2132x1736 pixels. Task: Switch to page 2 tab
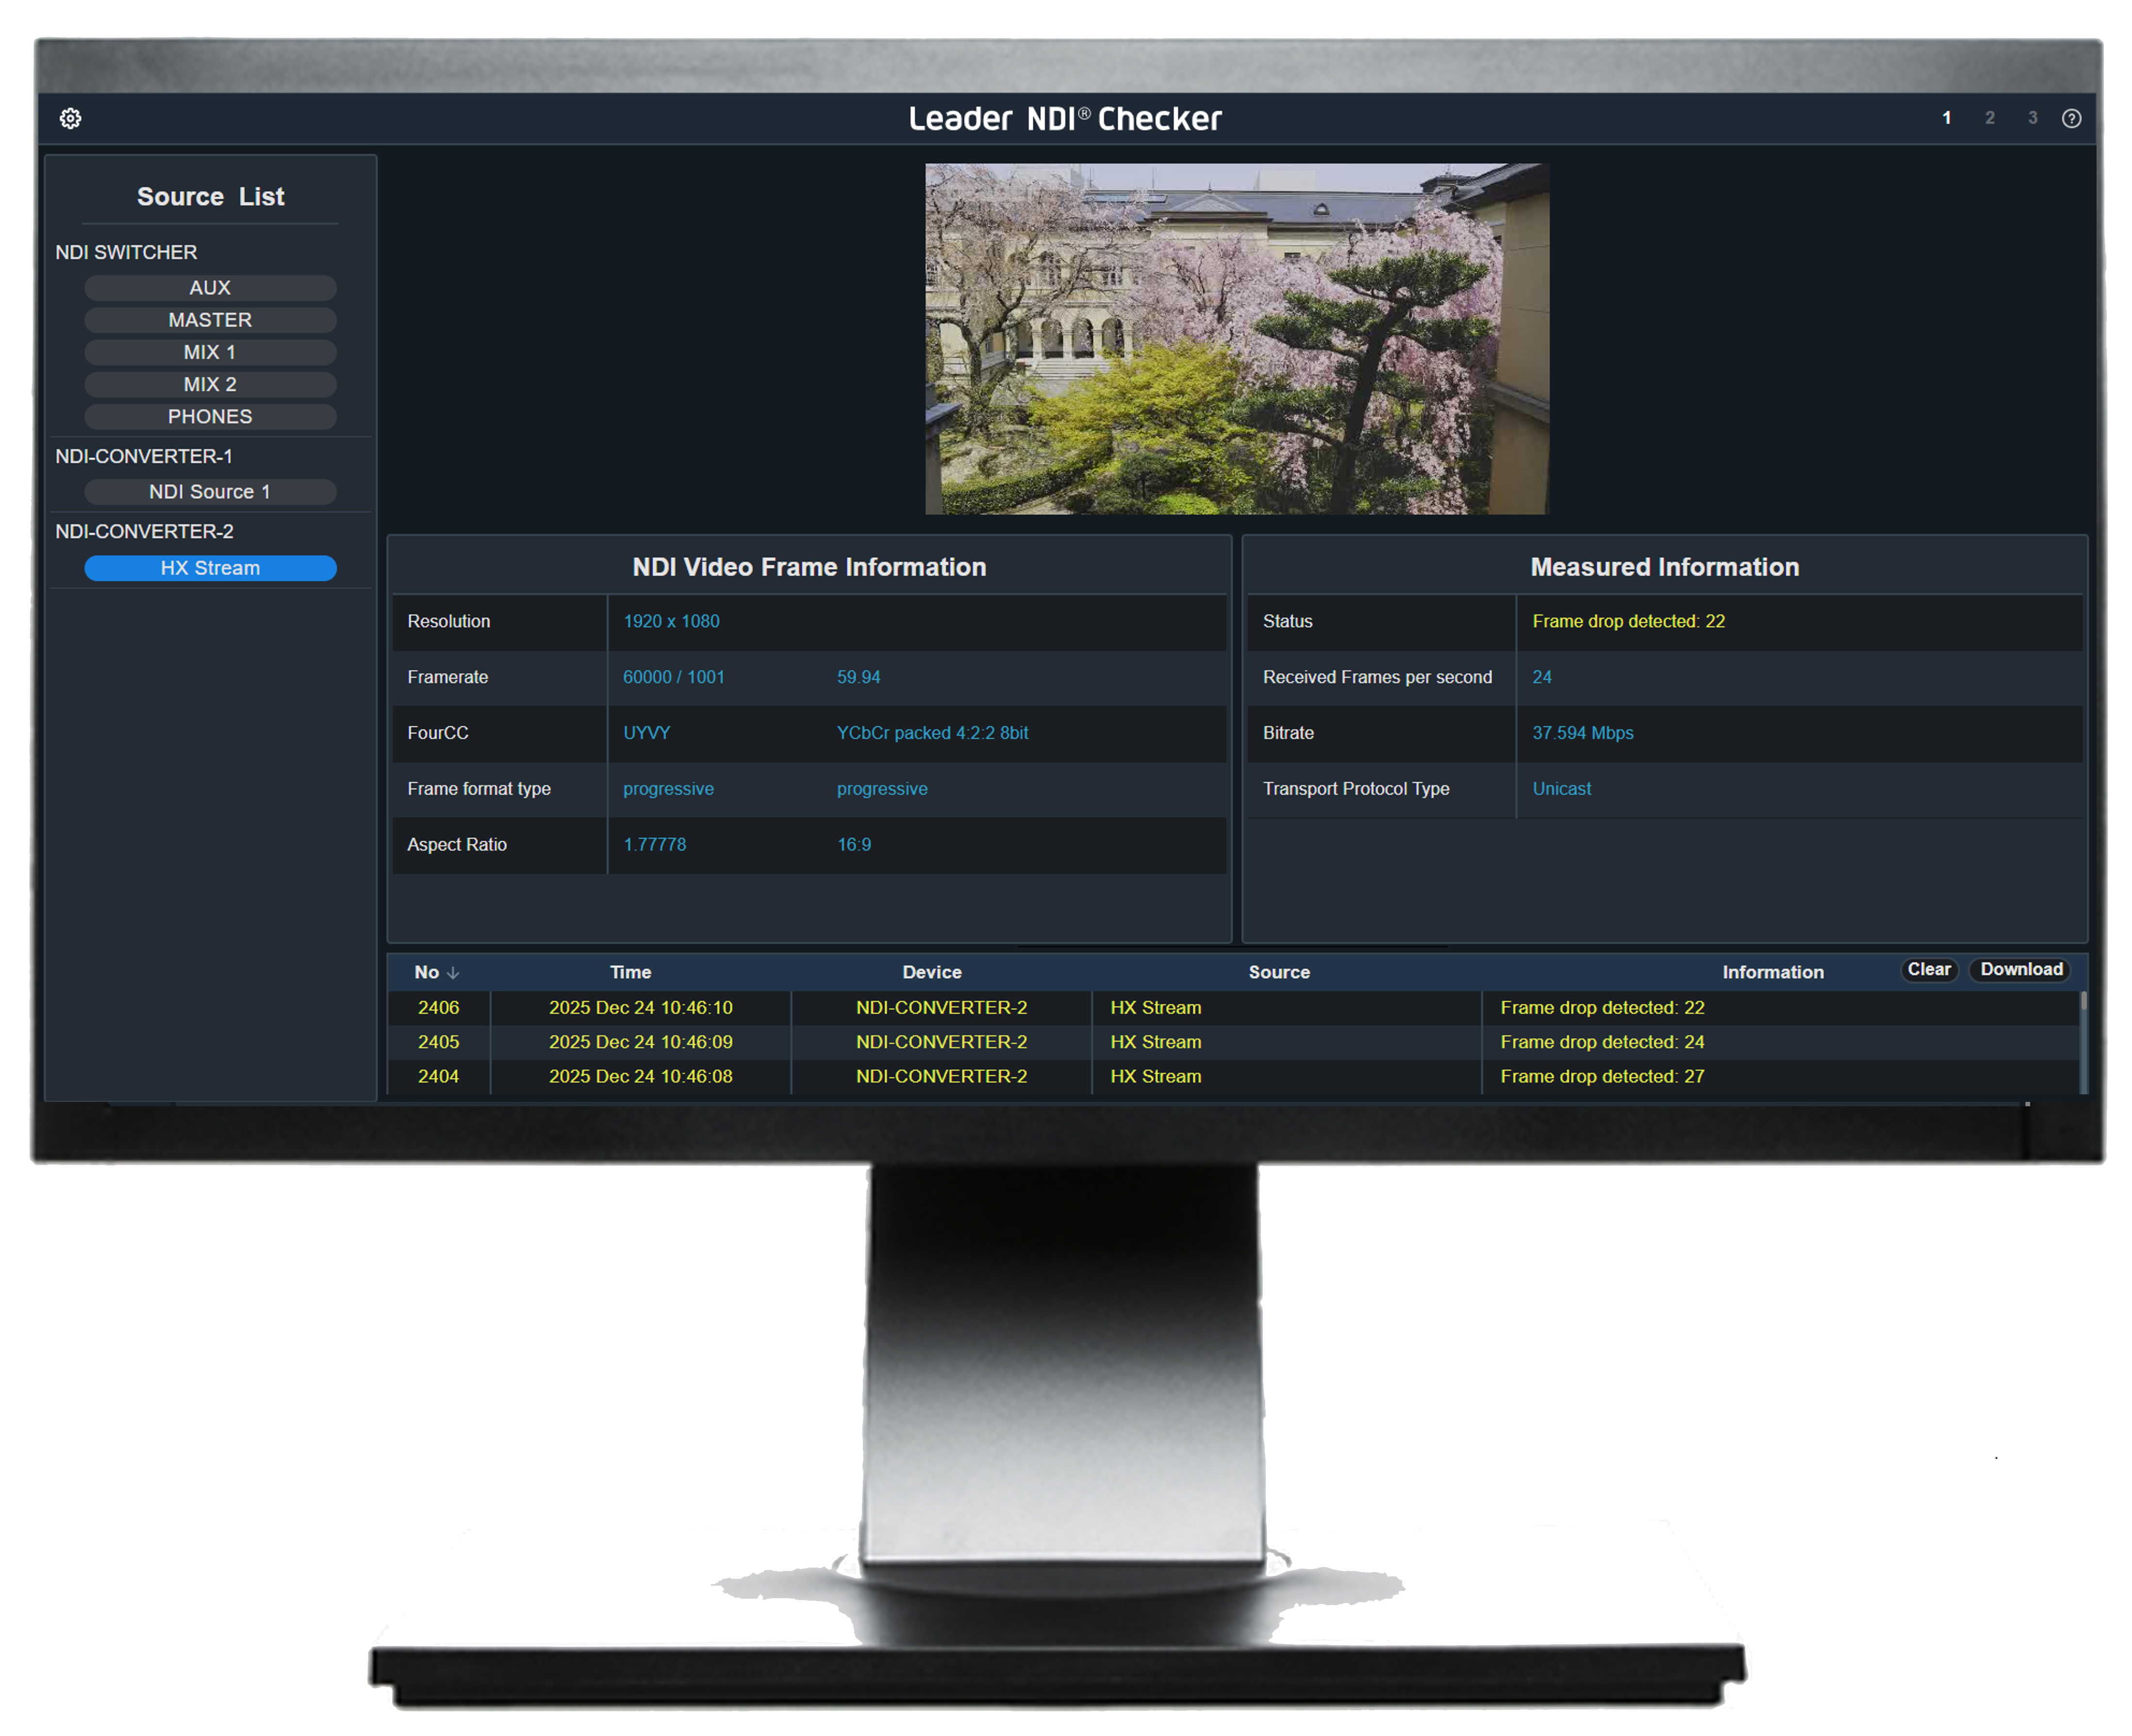click(x=1989, y=118)
